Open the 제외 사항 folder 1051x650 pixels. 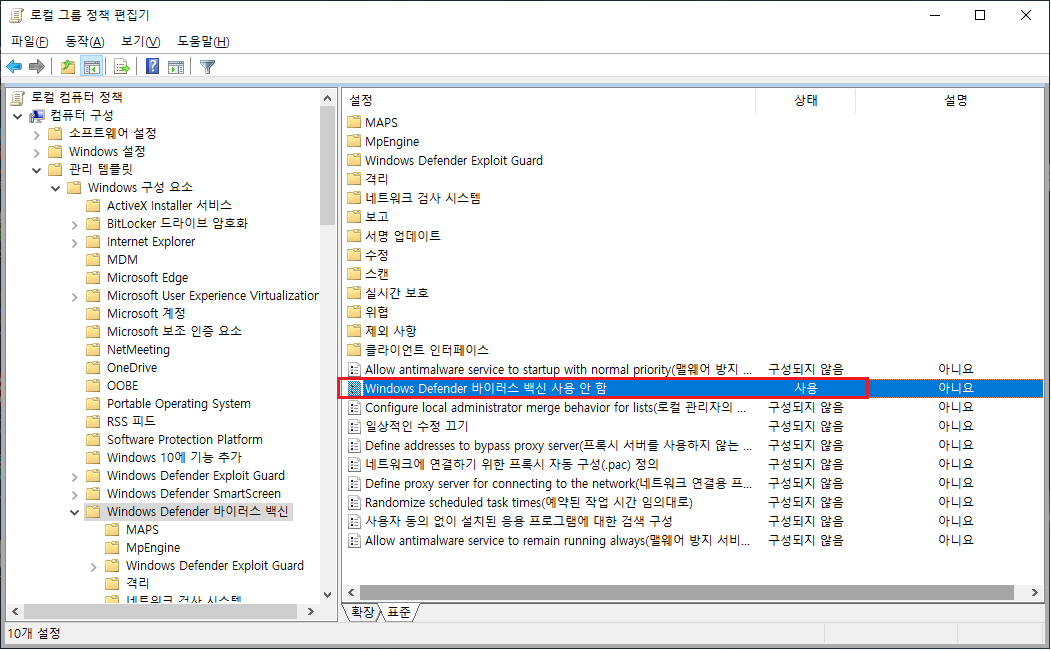click(391, 330)
